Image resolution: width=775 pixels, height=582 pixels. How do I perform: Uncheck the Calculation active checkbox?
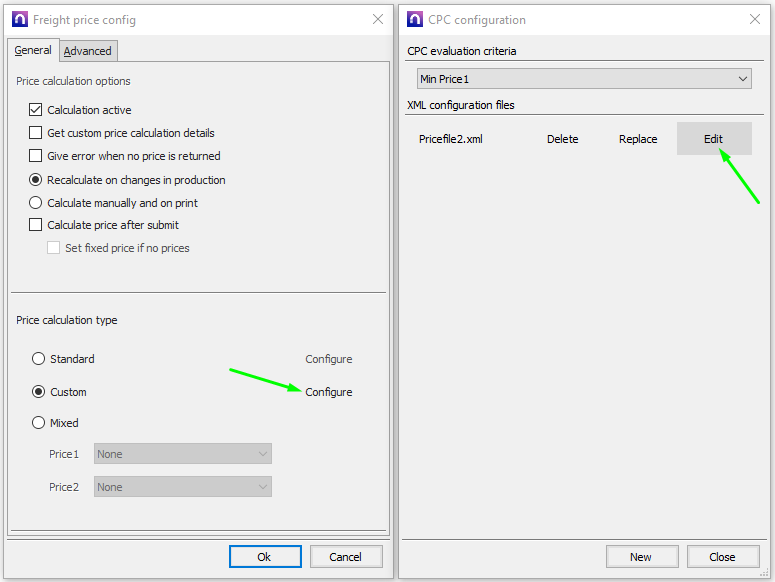click(x=37, y=110)
